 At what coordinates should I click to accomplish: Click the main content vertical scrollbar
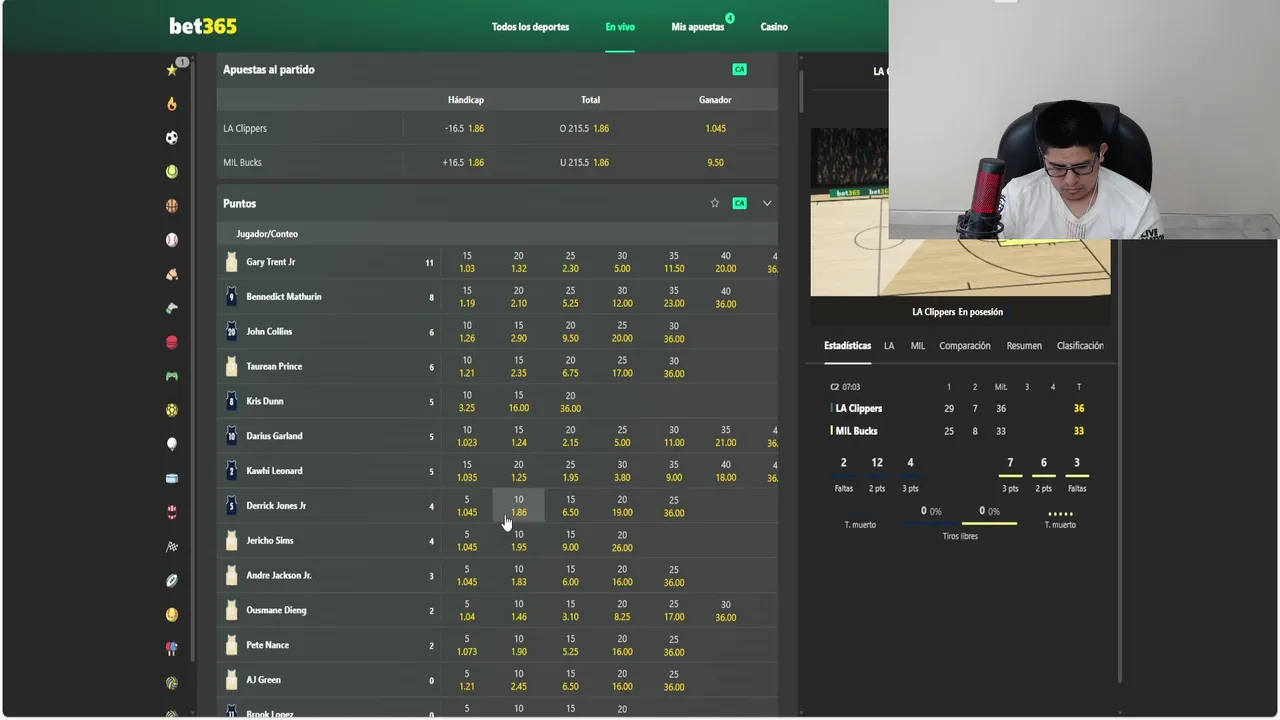click(801, 92)
